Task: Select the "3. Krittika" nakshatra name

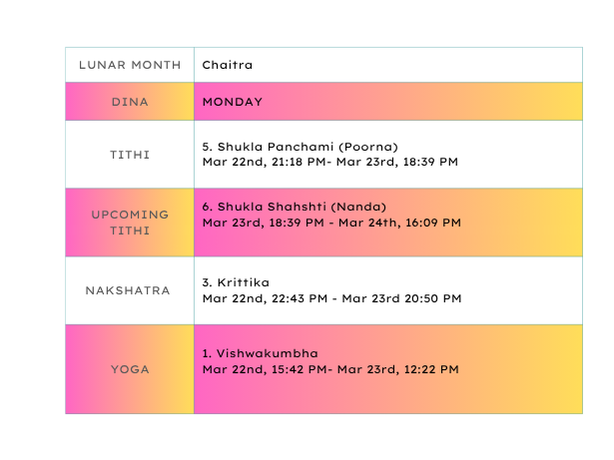Action: click(x=236, y=283)
